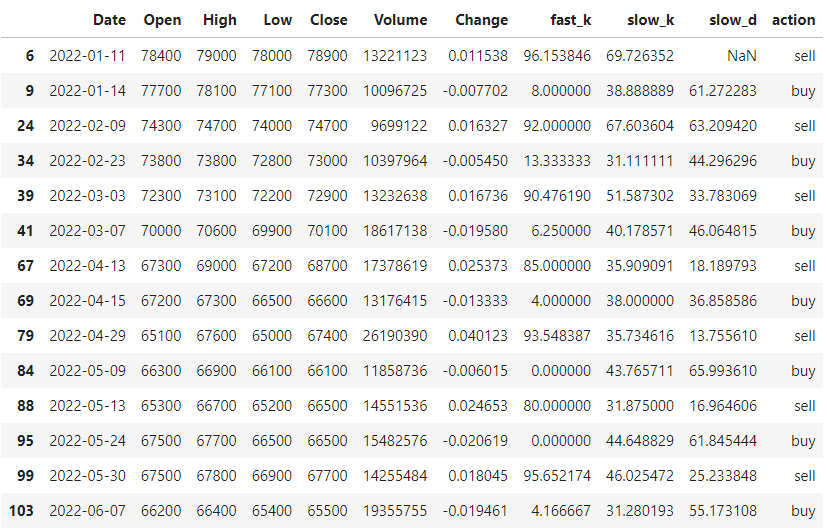Select date 2022-03-07
Image resolution: width=827 pixels, height=528 pixels.
[x=88, y=231]
